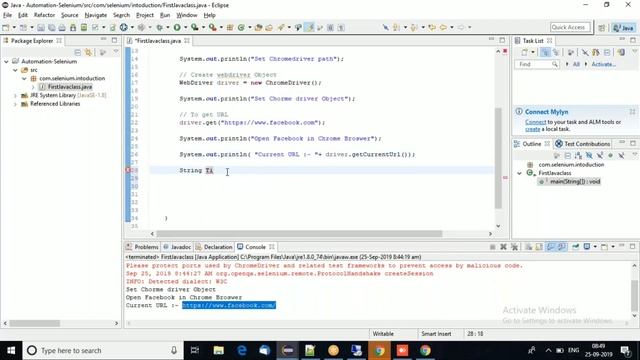Launch Debug with the bug icon

coord(160,27)
